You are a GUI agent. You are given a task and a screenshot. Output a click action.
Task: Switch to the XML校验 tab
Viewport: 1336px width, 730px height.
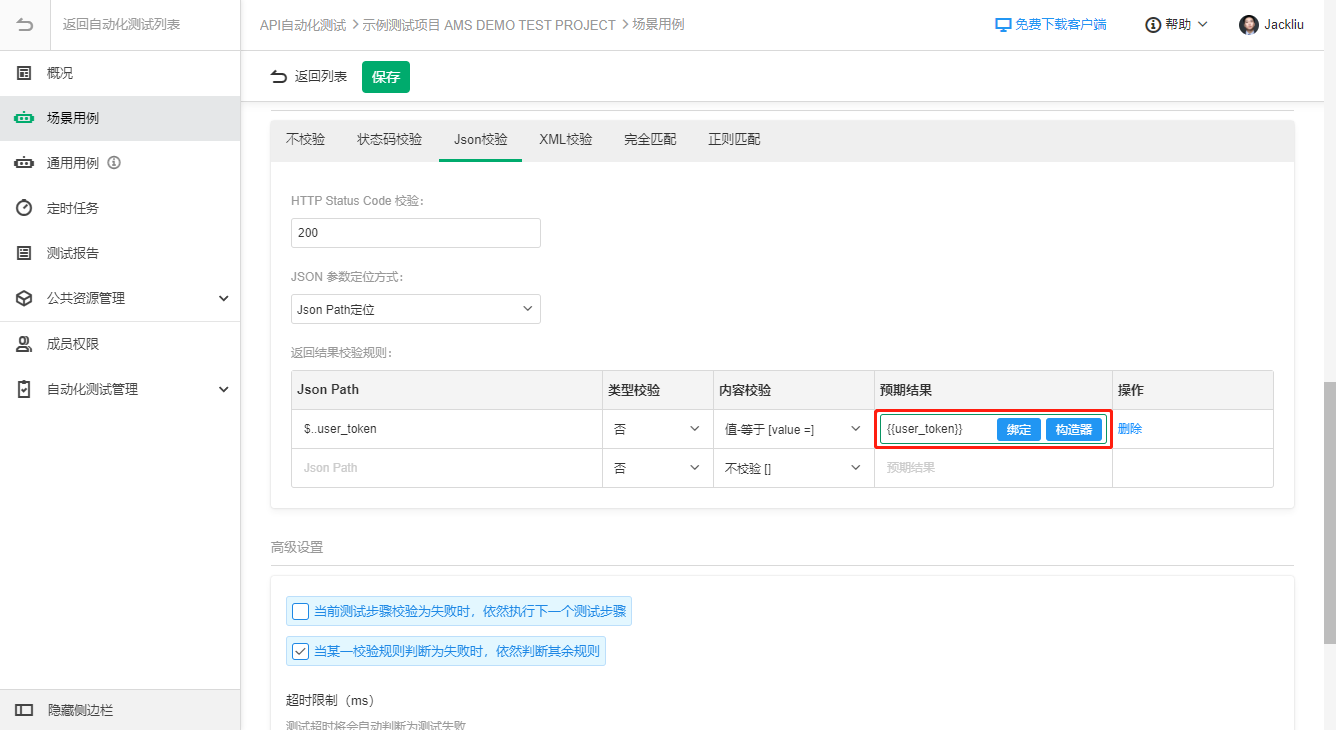click(x=565, y=140)
